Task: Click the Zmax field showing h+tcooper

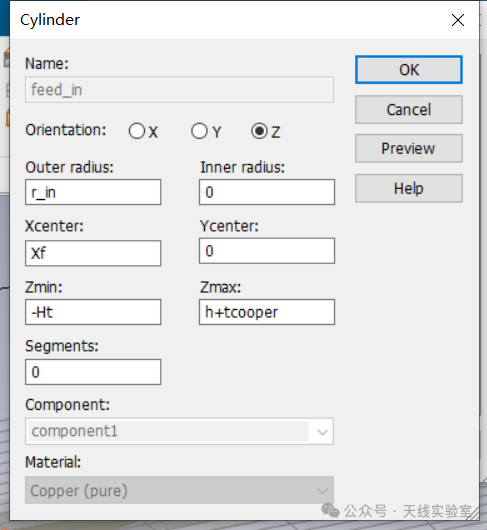Action: tap(267, 312)
